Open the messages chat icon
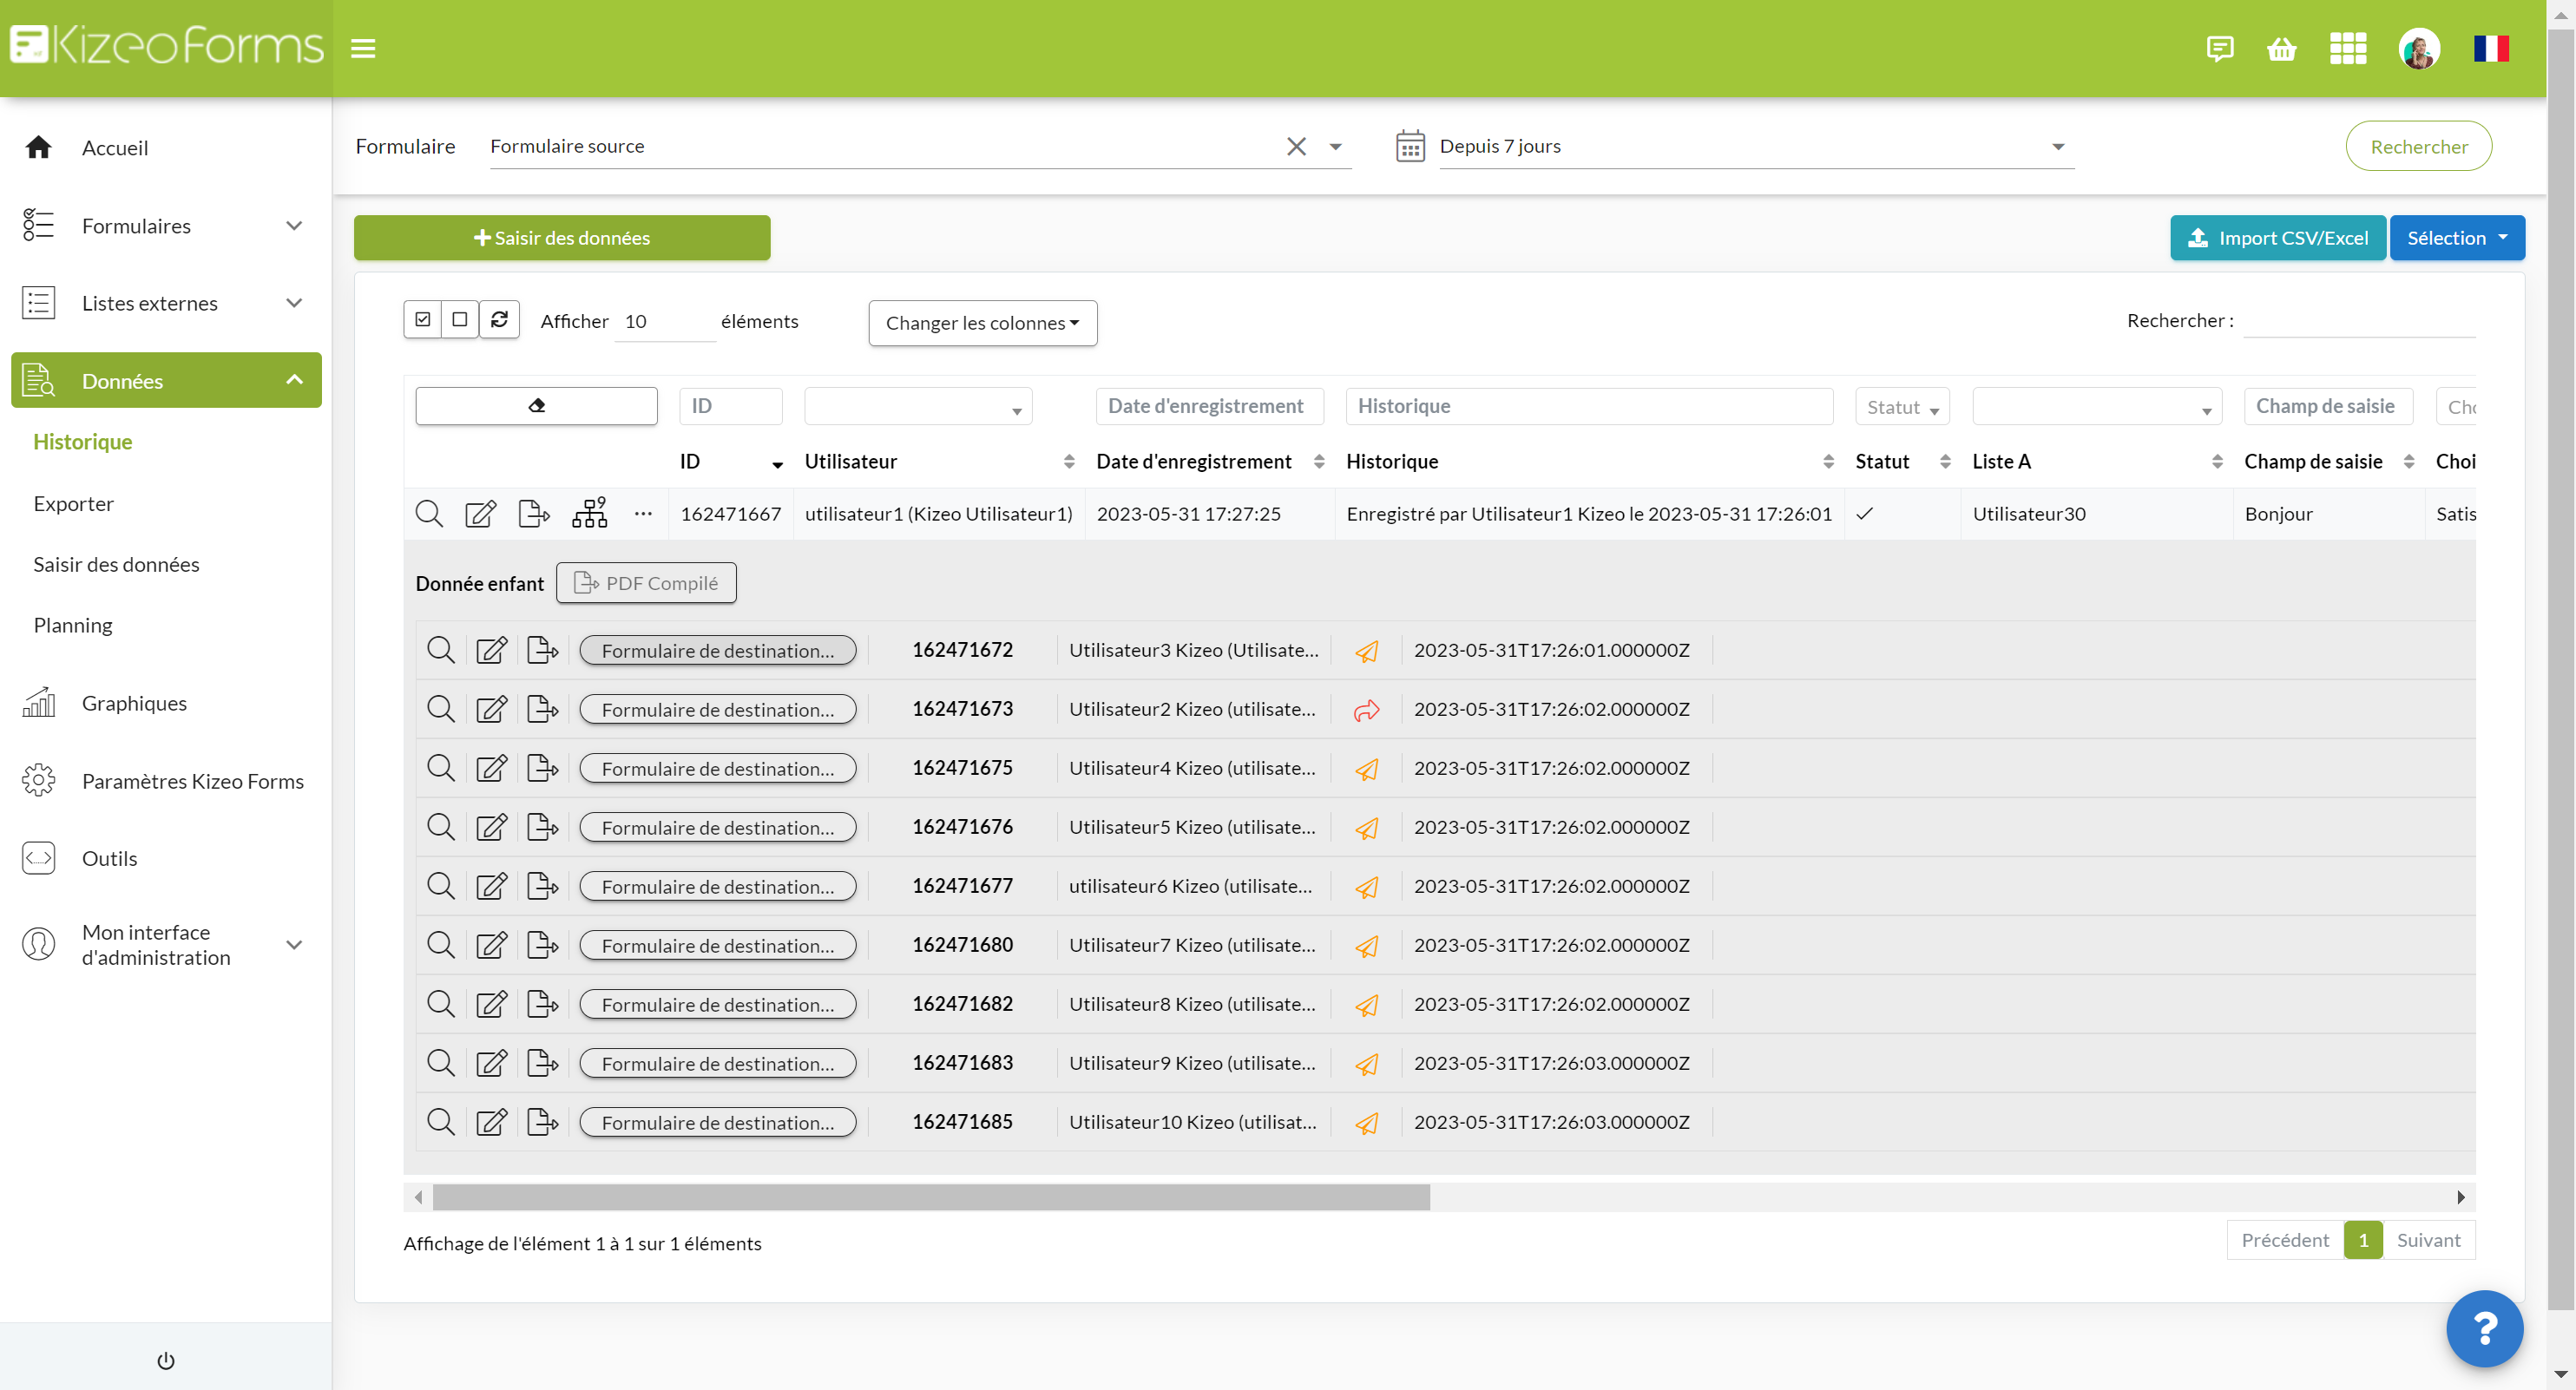This screenshot has width=2576, height=1390. click(2219, 48)
